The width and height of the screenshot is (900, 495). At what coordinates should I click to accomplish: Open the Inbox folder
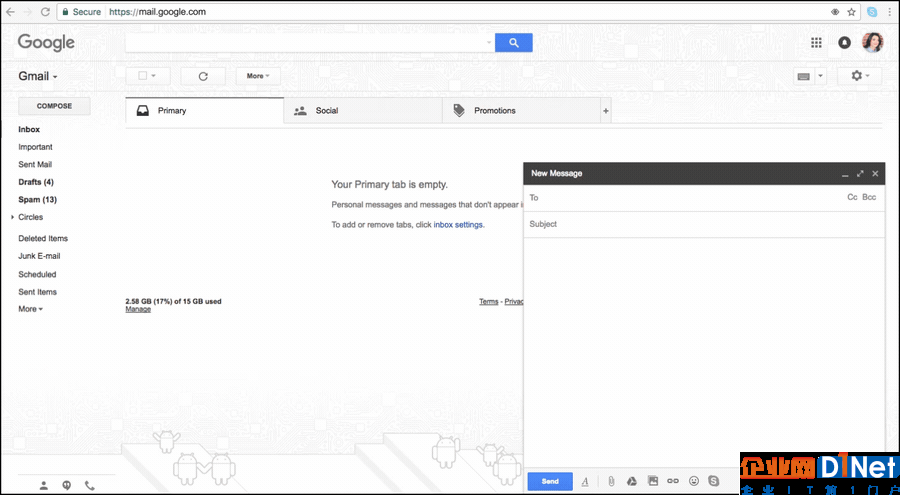[29, 129]
